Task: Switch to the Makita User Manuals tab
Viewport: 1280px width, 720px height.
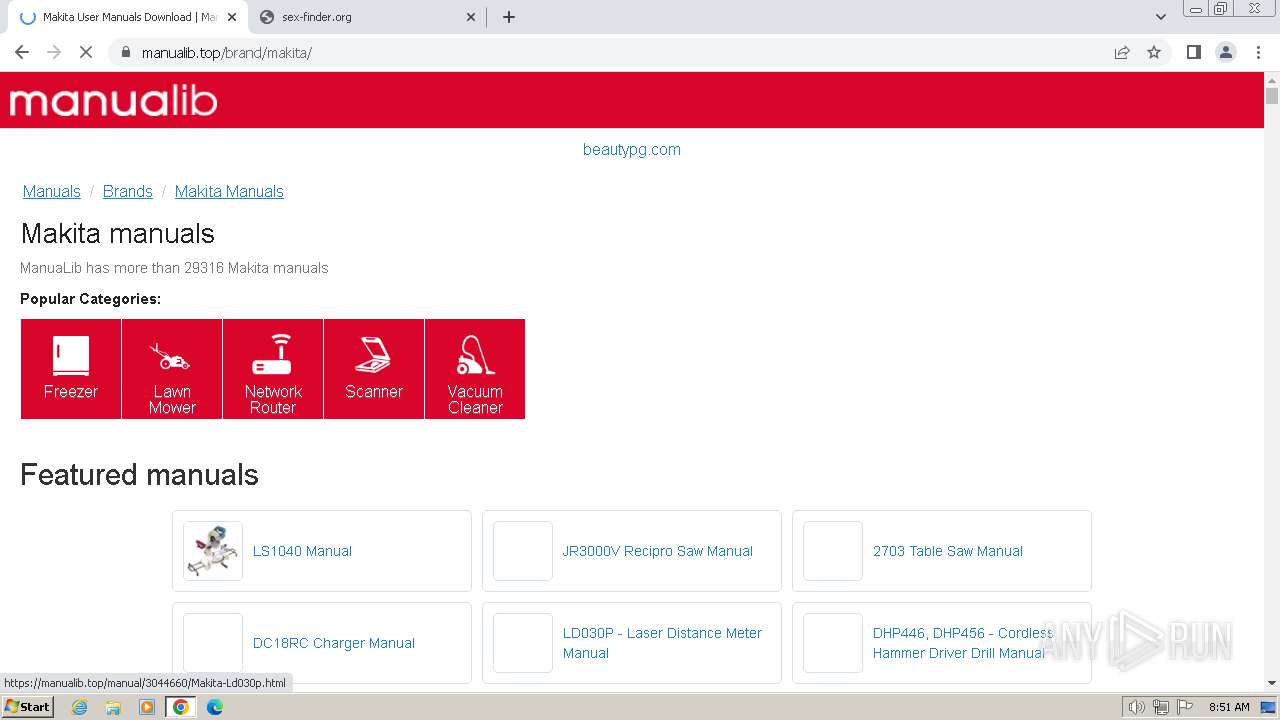Action: (x=124, y=17)
